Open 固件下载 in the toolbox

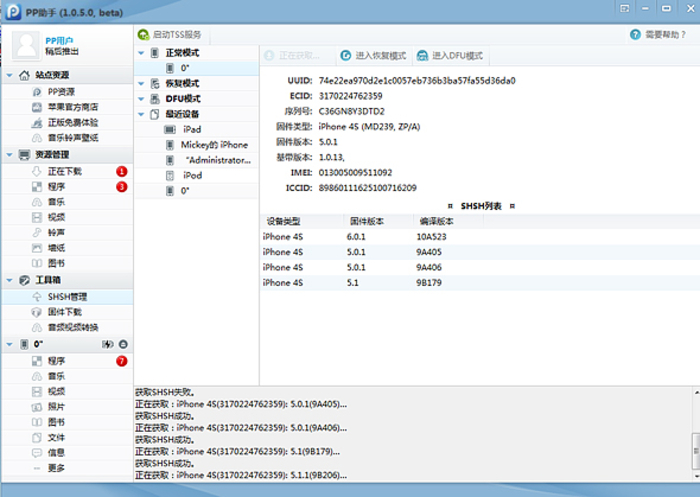point(65,312)
